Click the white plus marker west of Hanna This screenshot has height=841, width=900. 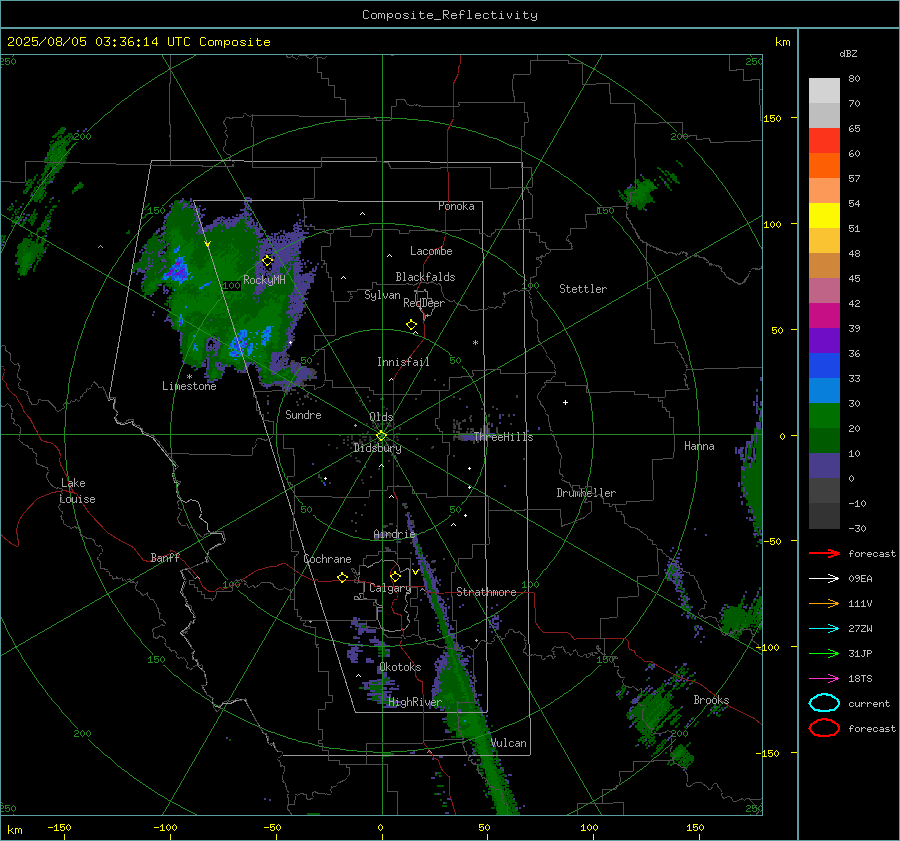565,402
